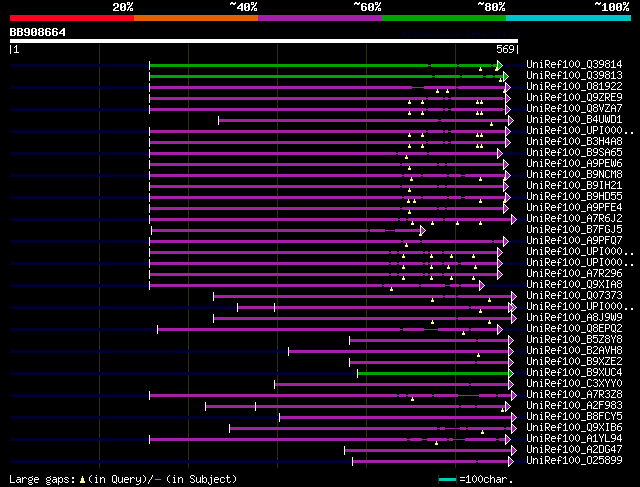Click the white query sequence bar
The width and height of the screenshot is (640, 487).
tap(264, 41)
